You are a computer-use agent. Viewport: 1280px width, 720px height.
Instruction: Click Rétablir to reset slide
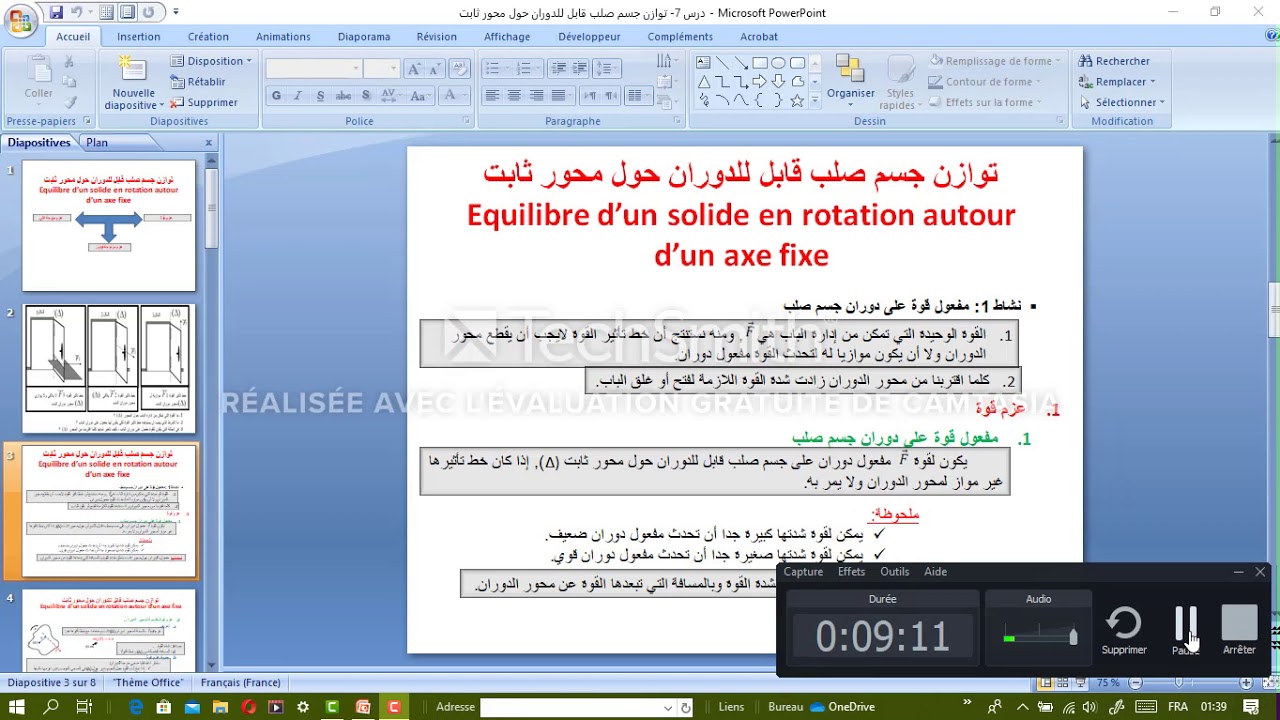pos(199,81)
